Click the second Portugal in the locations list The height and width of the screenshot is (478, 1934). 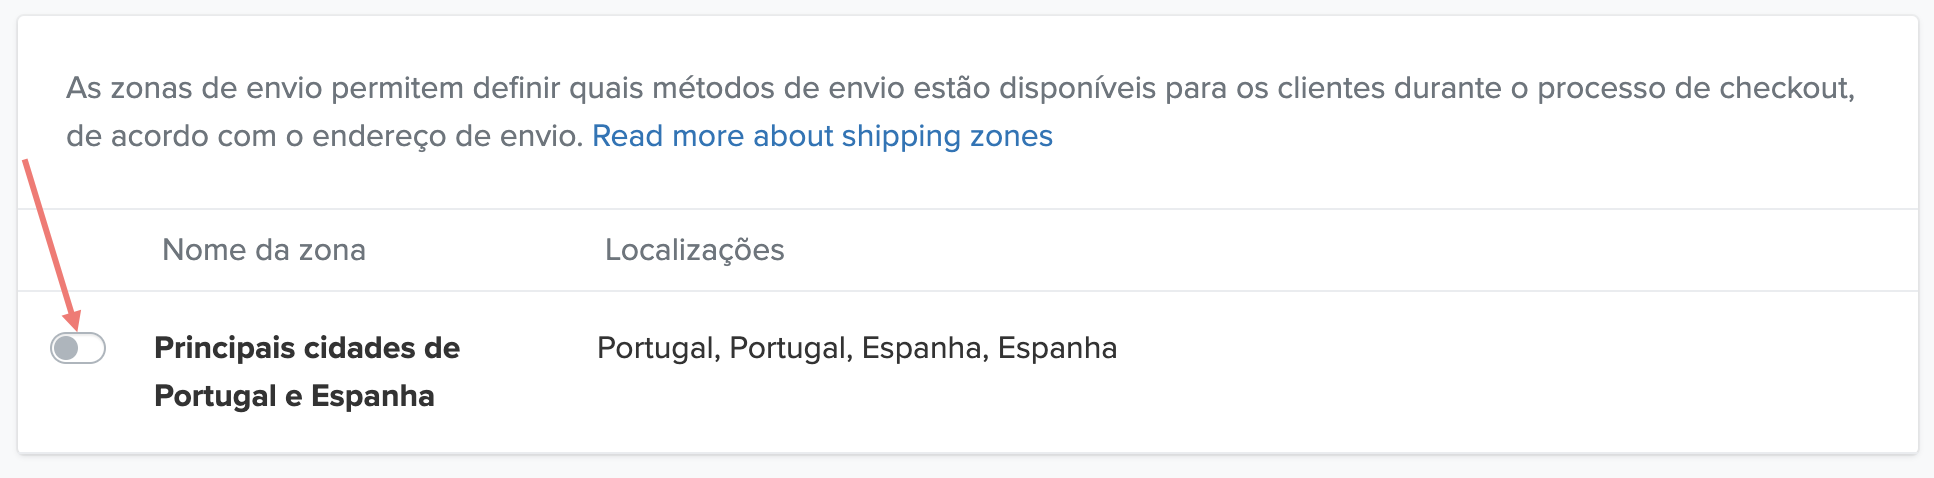(x=788, y=348)
